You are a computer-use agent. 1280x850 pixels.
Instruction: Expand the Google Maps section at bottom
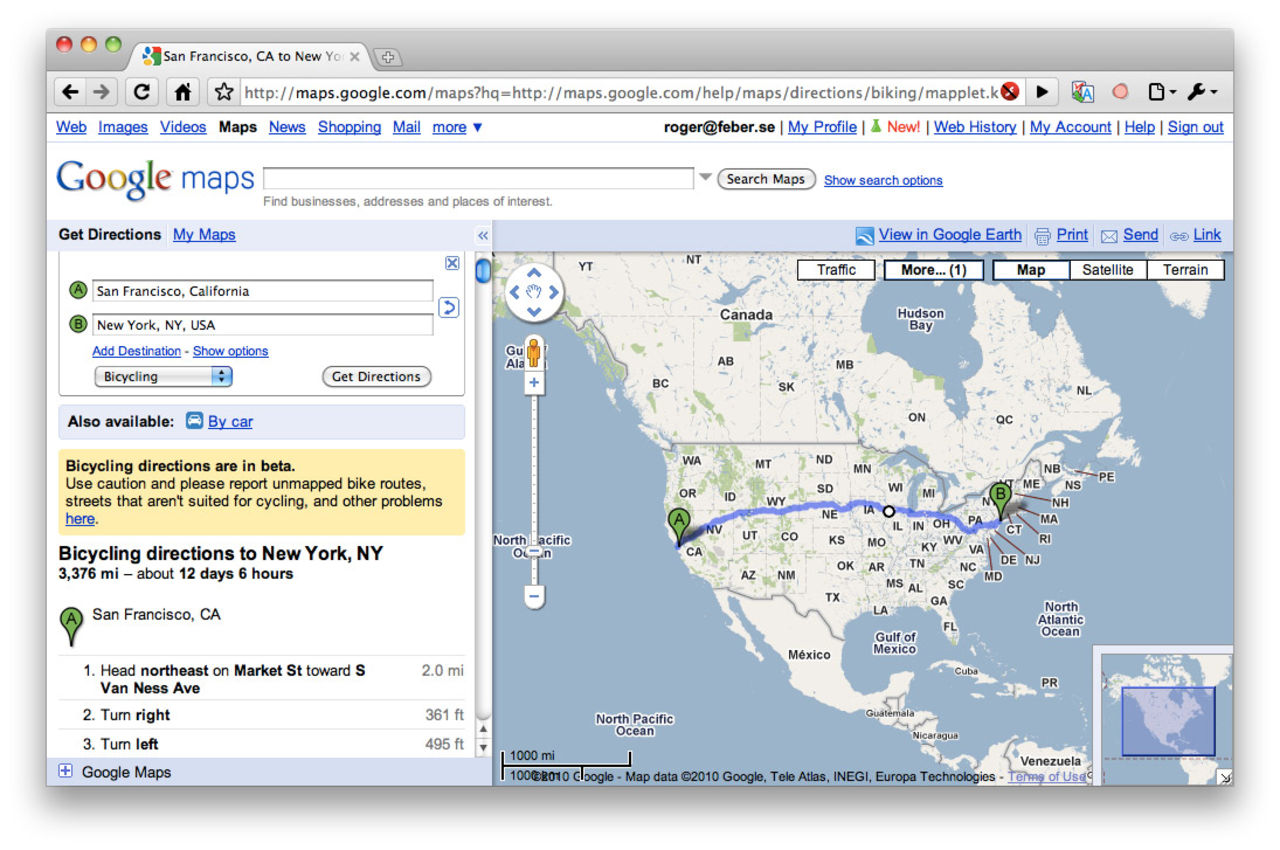click(66, 771)
